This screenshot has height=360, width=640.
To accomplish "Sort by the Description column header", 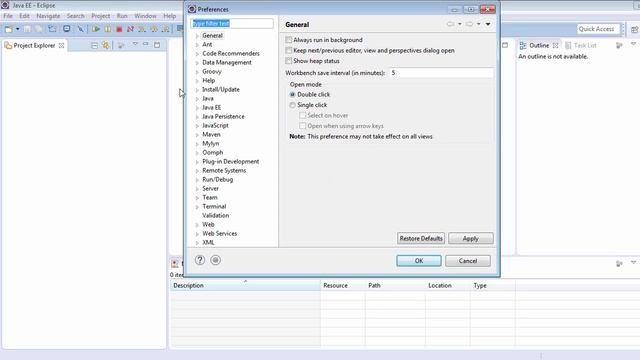I will click(245, 285).
